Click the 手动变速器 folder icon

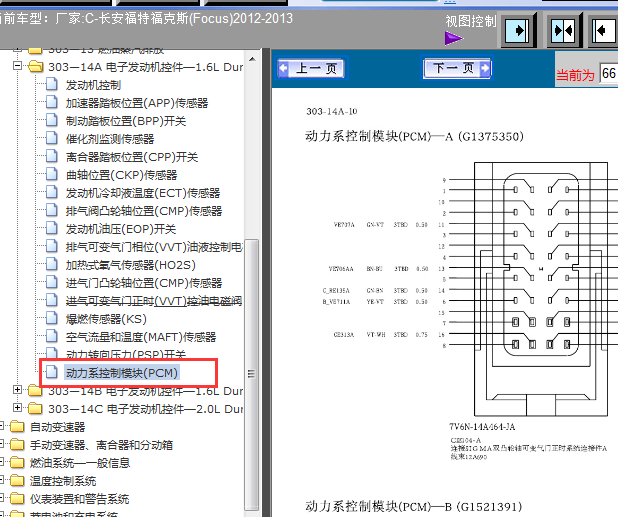(x=17, y=444)
